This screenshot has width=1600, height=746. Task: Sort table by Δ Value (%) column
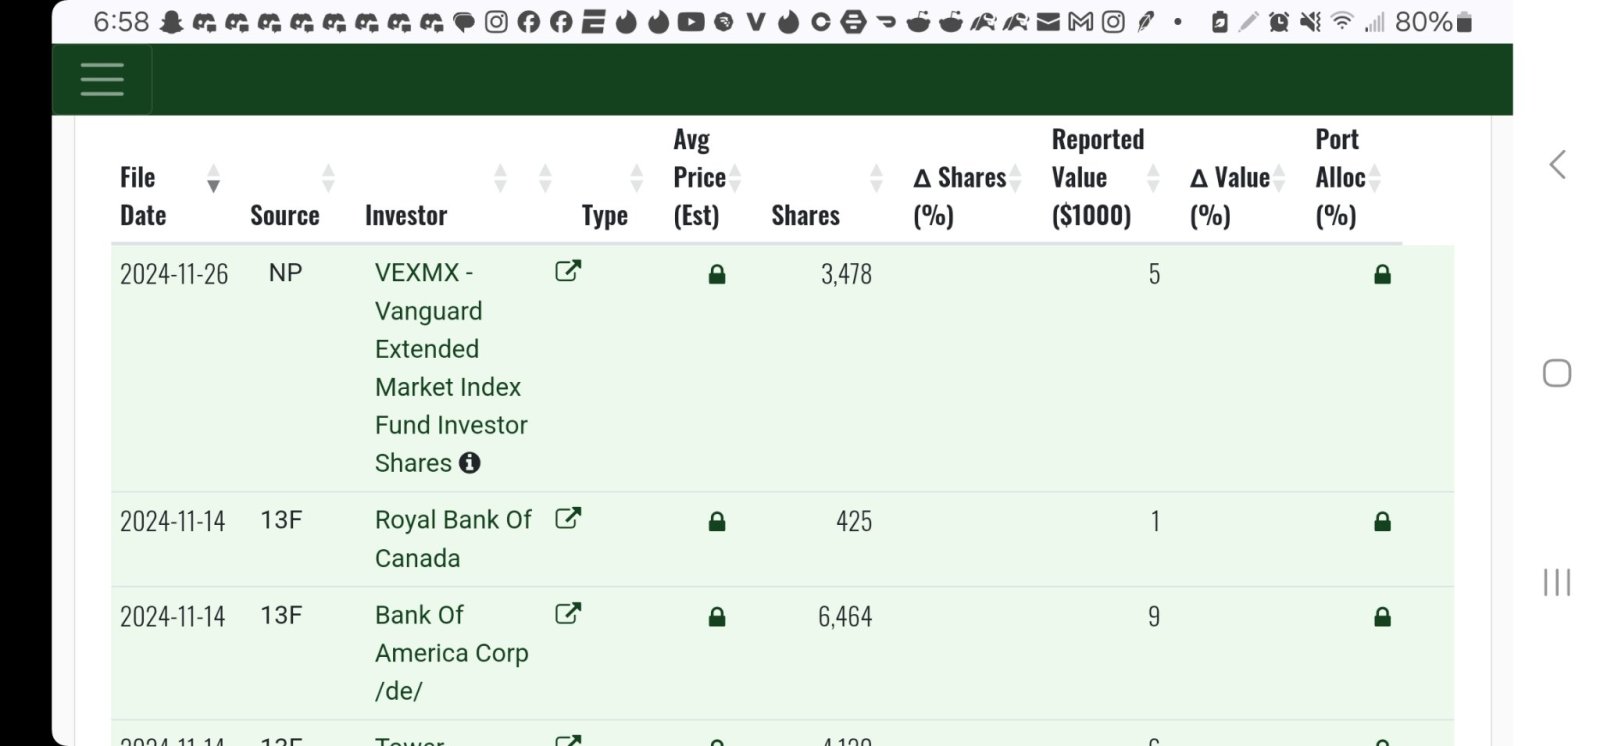tap(1278, 178)
